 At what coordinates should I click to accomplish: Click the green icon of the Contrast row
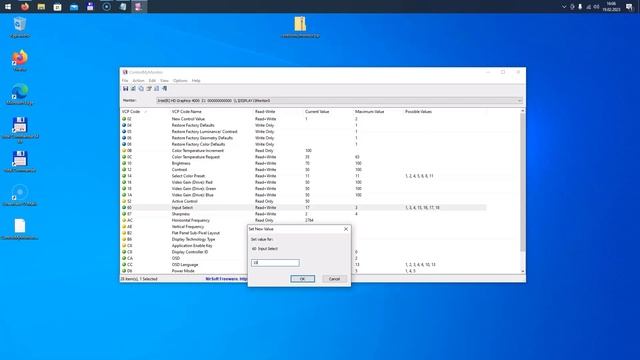point(124,169)
